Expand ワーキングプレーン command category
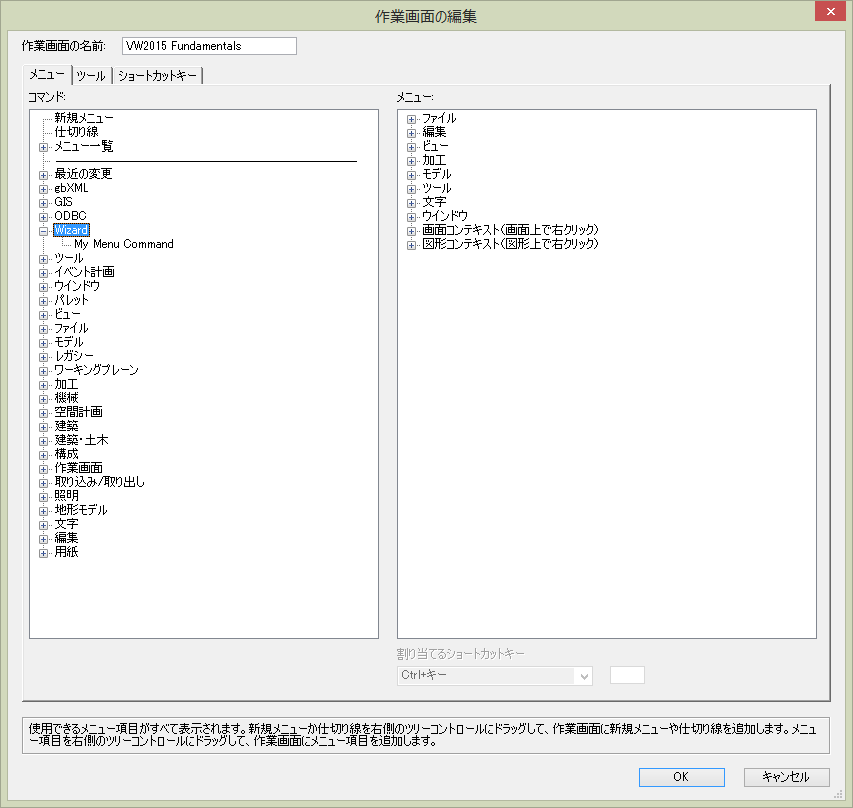This screenshot has width=853, height=808. tap(44, 371)
